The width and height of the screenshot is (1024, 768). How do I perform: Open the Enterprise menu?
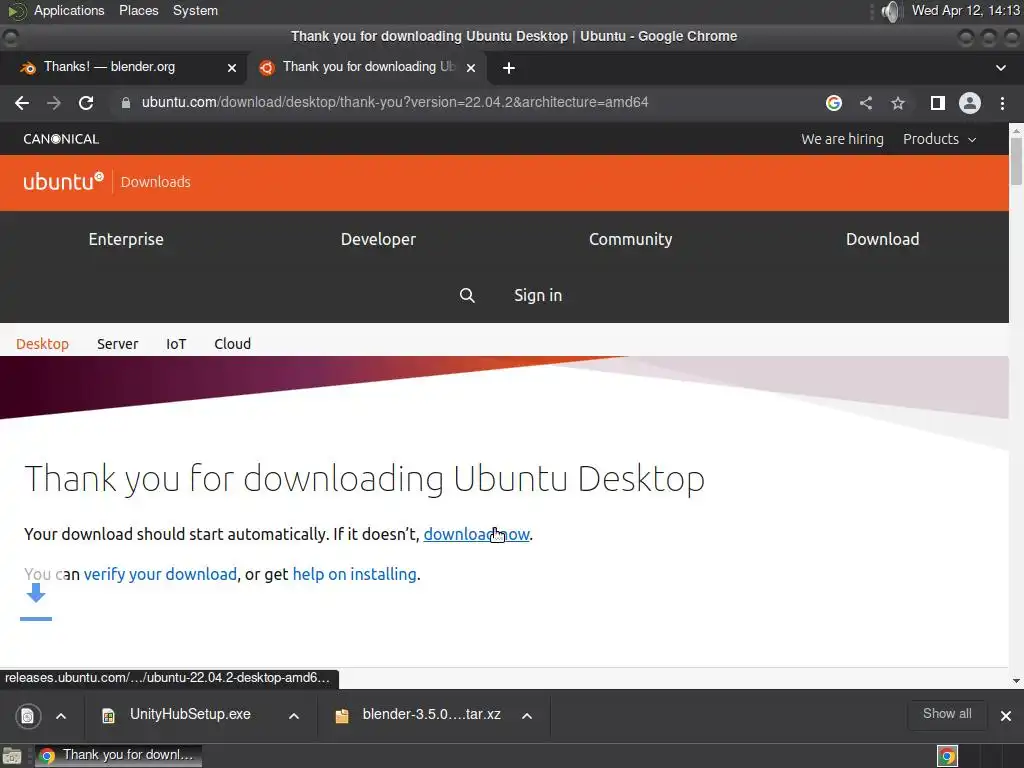click(x=126, y=240)
